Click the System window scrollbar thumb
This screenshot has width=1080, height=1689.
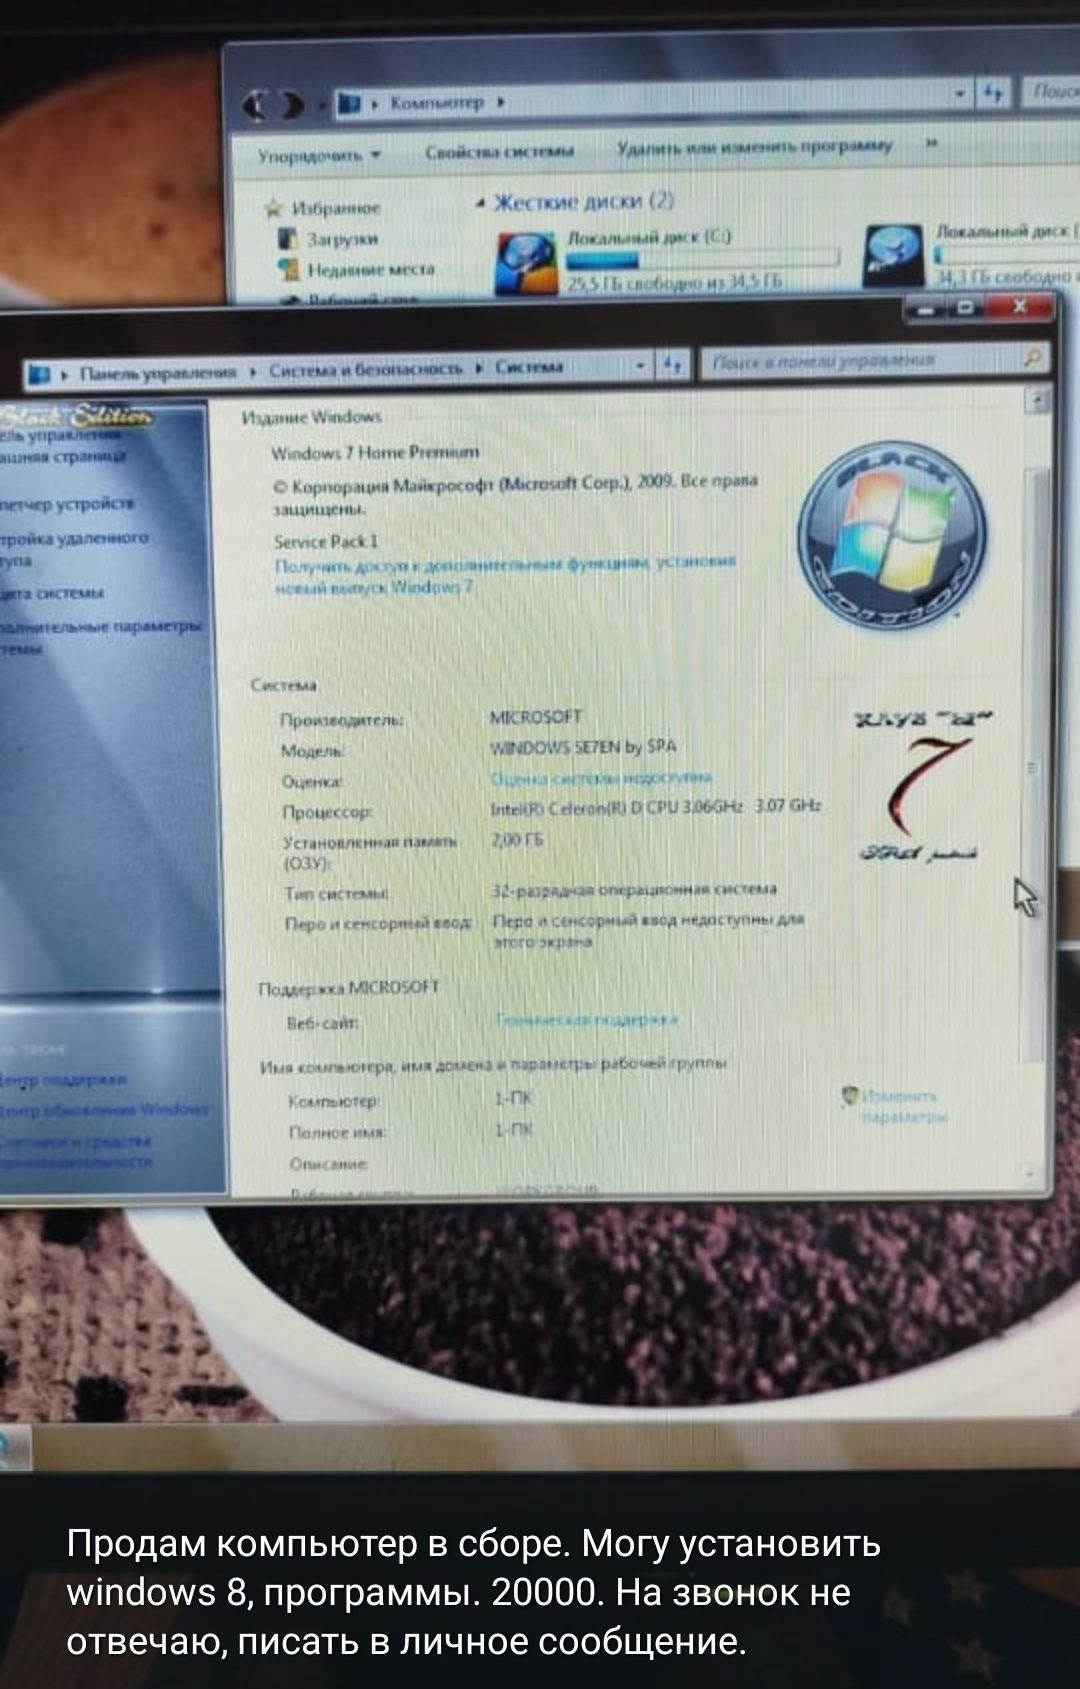(1036, 765)
